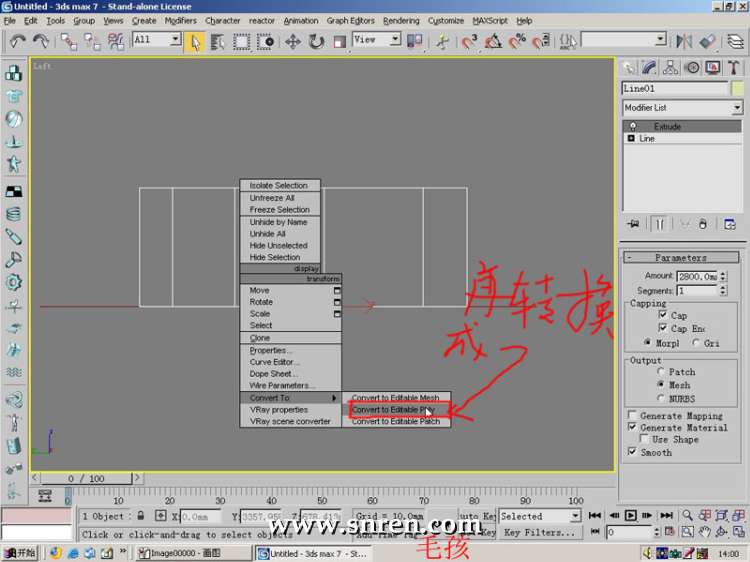Image resolution: width=750 pixels, height=562 pixels.
Task: Choose the Rectangular Selection Region icon
Action: (242, 42)
